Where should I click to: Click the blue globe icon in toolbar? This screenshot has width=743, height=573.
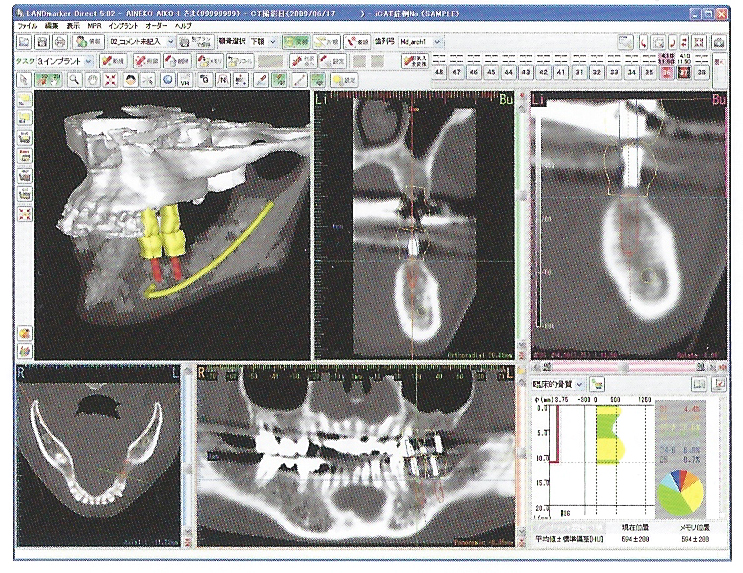pyautogui.click(x=167, y=79)
